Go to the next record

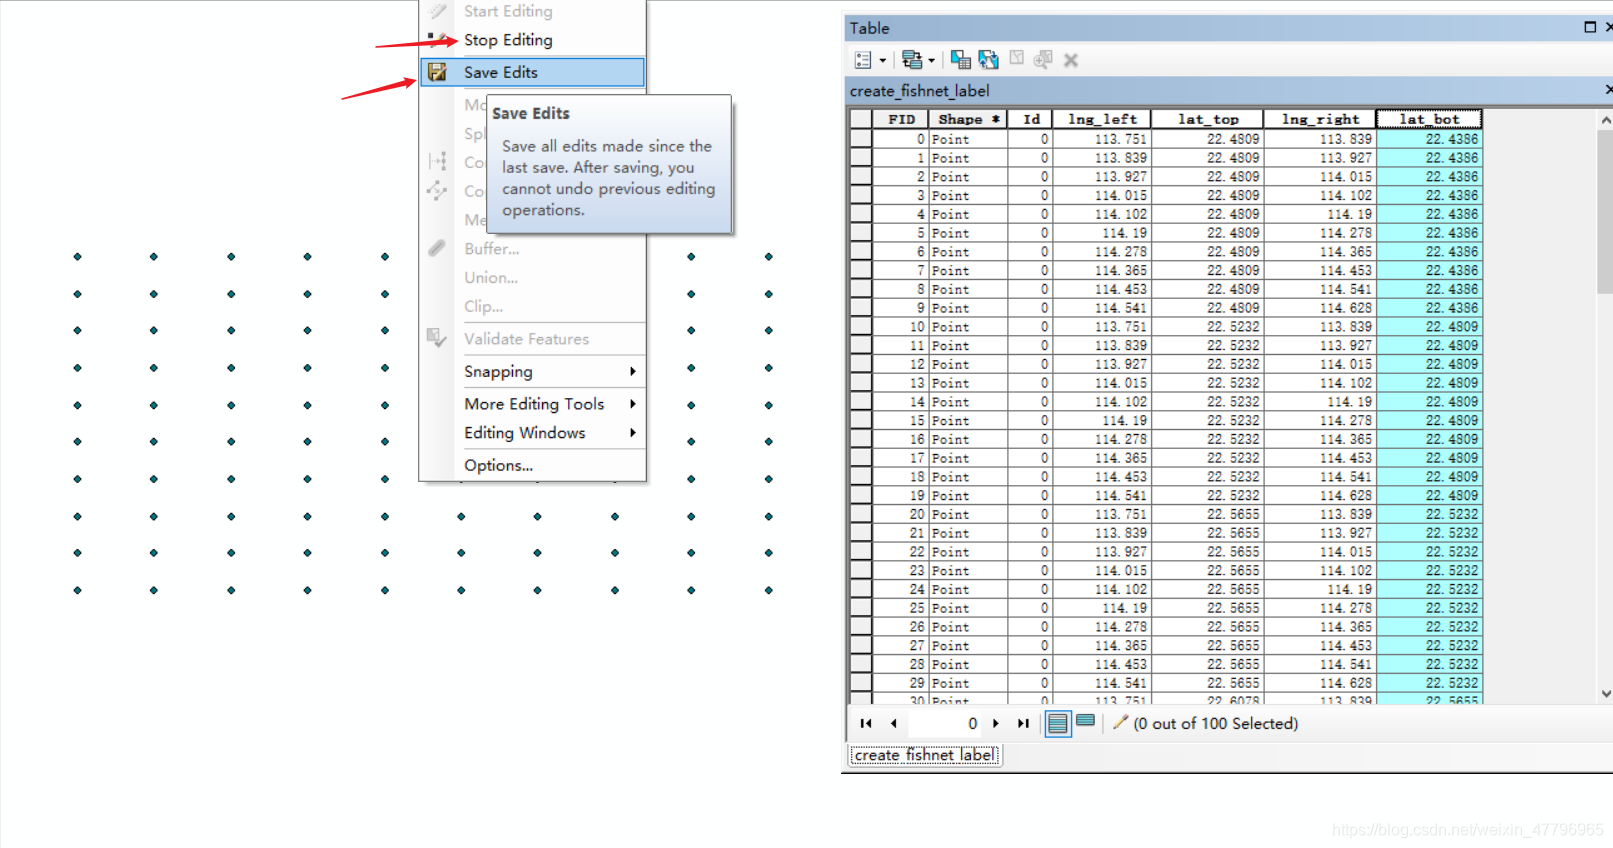(996, 723)
